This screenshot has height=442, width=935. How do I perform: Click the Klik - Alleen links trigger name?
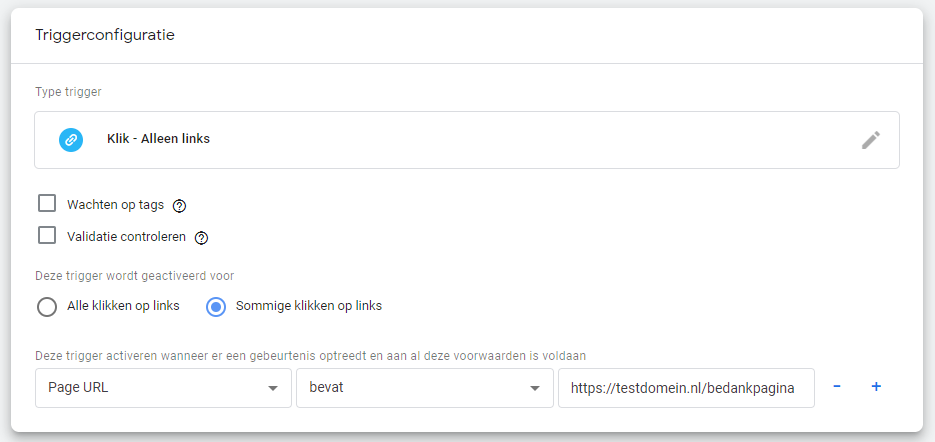coord(158,140)
